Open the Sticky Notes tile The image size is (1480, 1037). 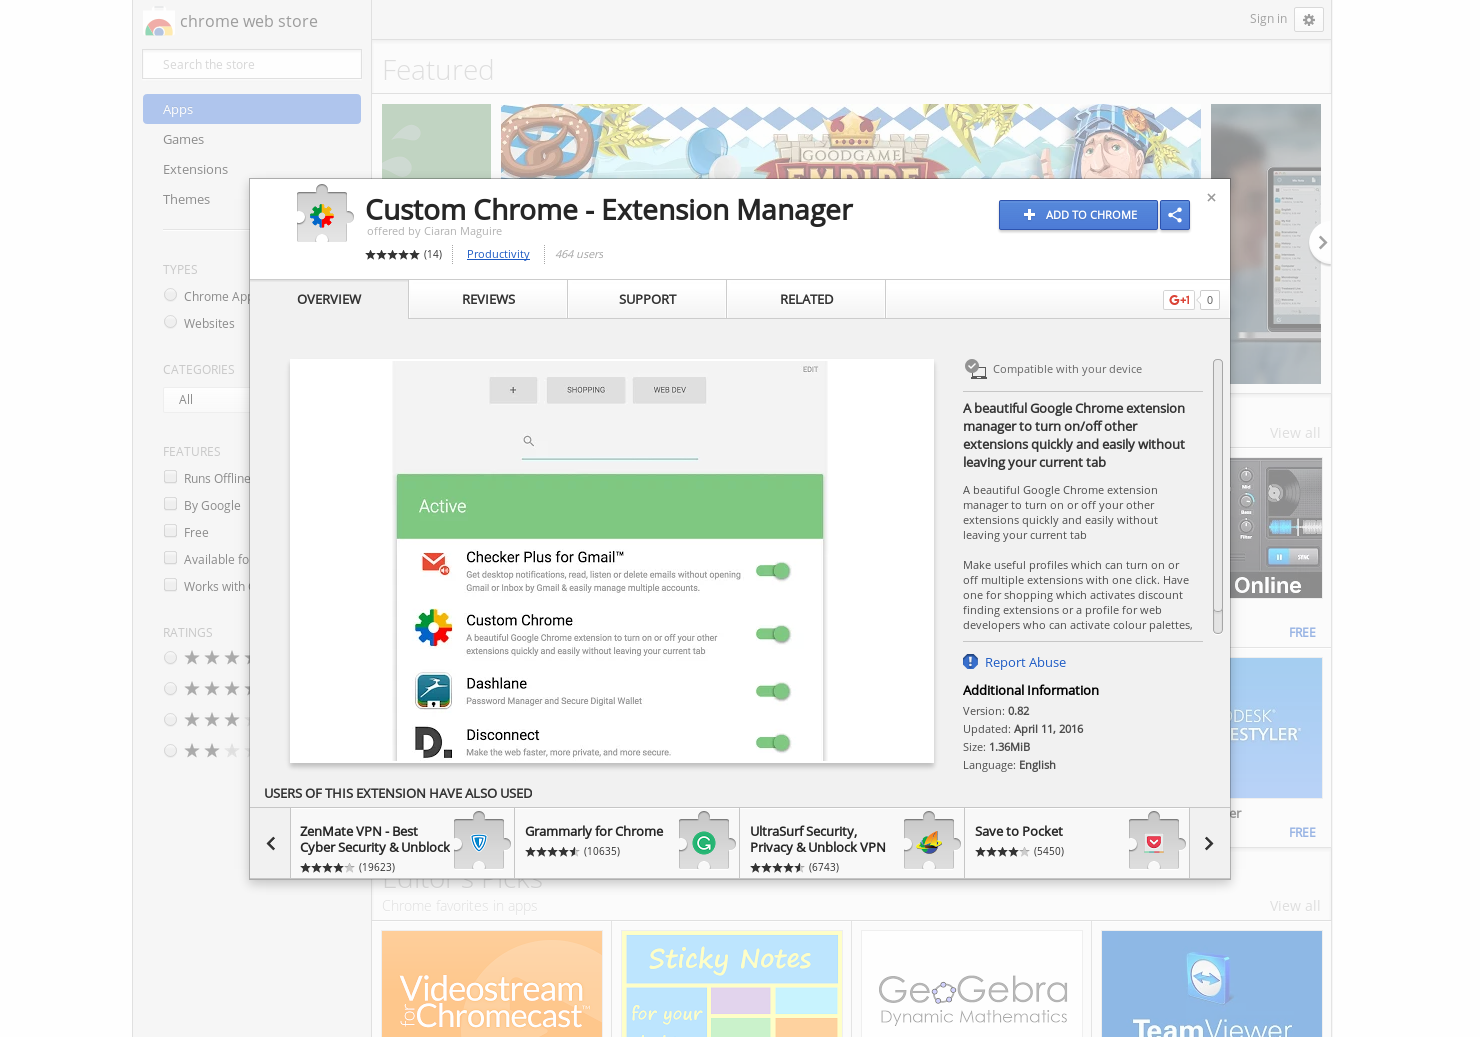click(732, 984)
